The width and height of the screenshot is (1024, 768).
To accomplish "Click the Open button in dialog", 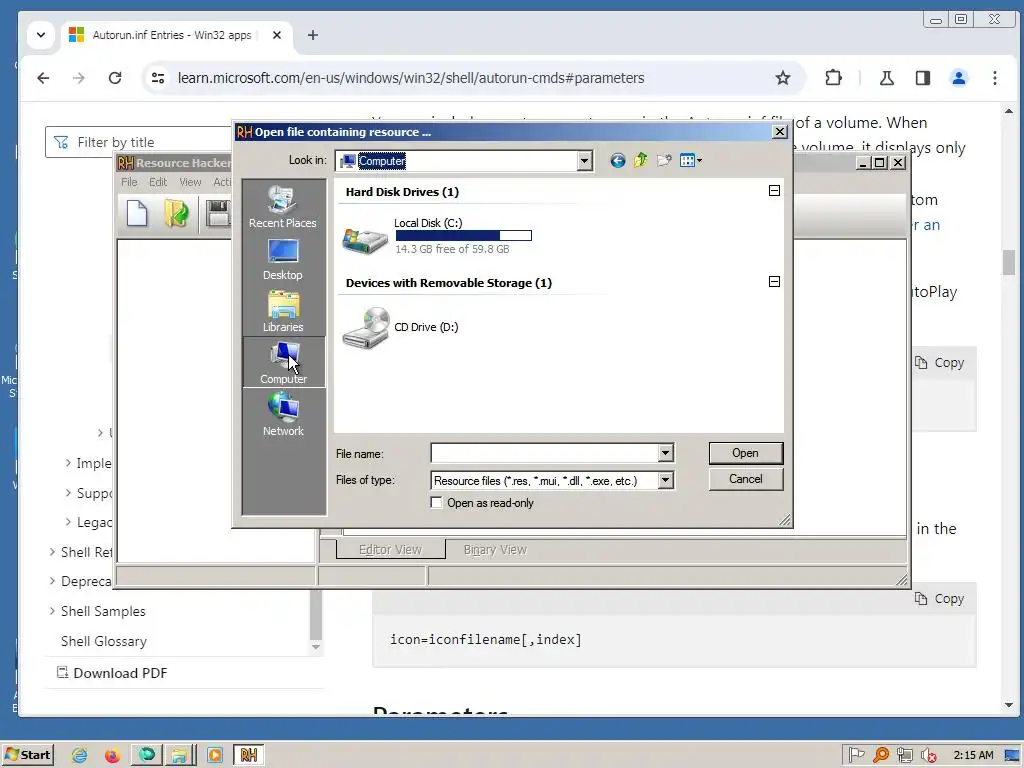I will coord(745,453).
